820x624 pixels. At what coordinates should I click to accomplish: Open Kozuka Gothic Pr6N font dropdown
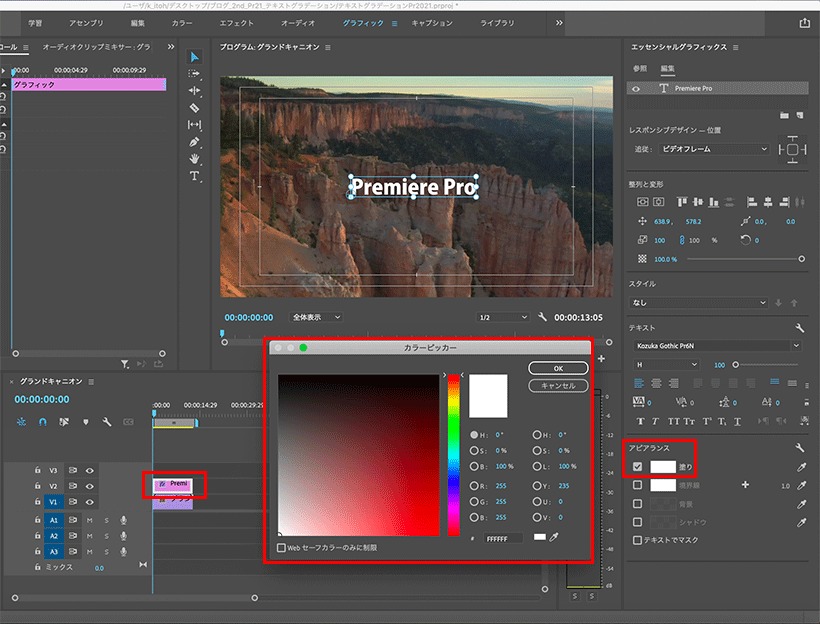click(717, 346)
